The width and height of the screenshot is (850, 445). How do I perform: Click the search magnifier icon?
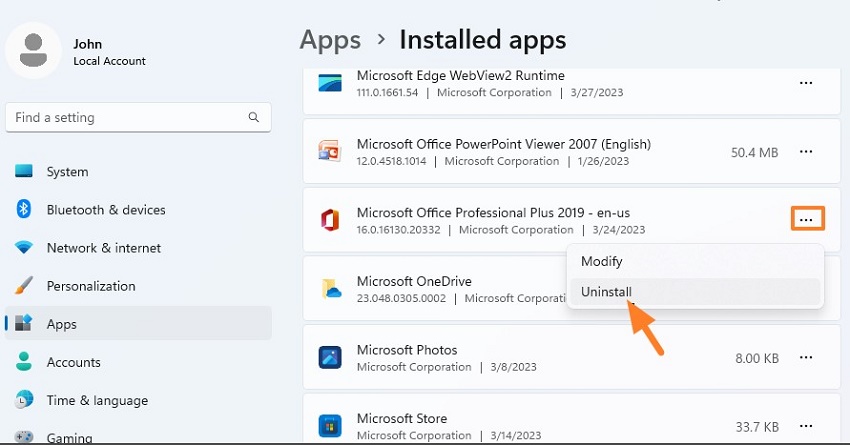click(x=254, y=118)
